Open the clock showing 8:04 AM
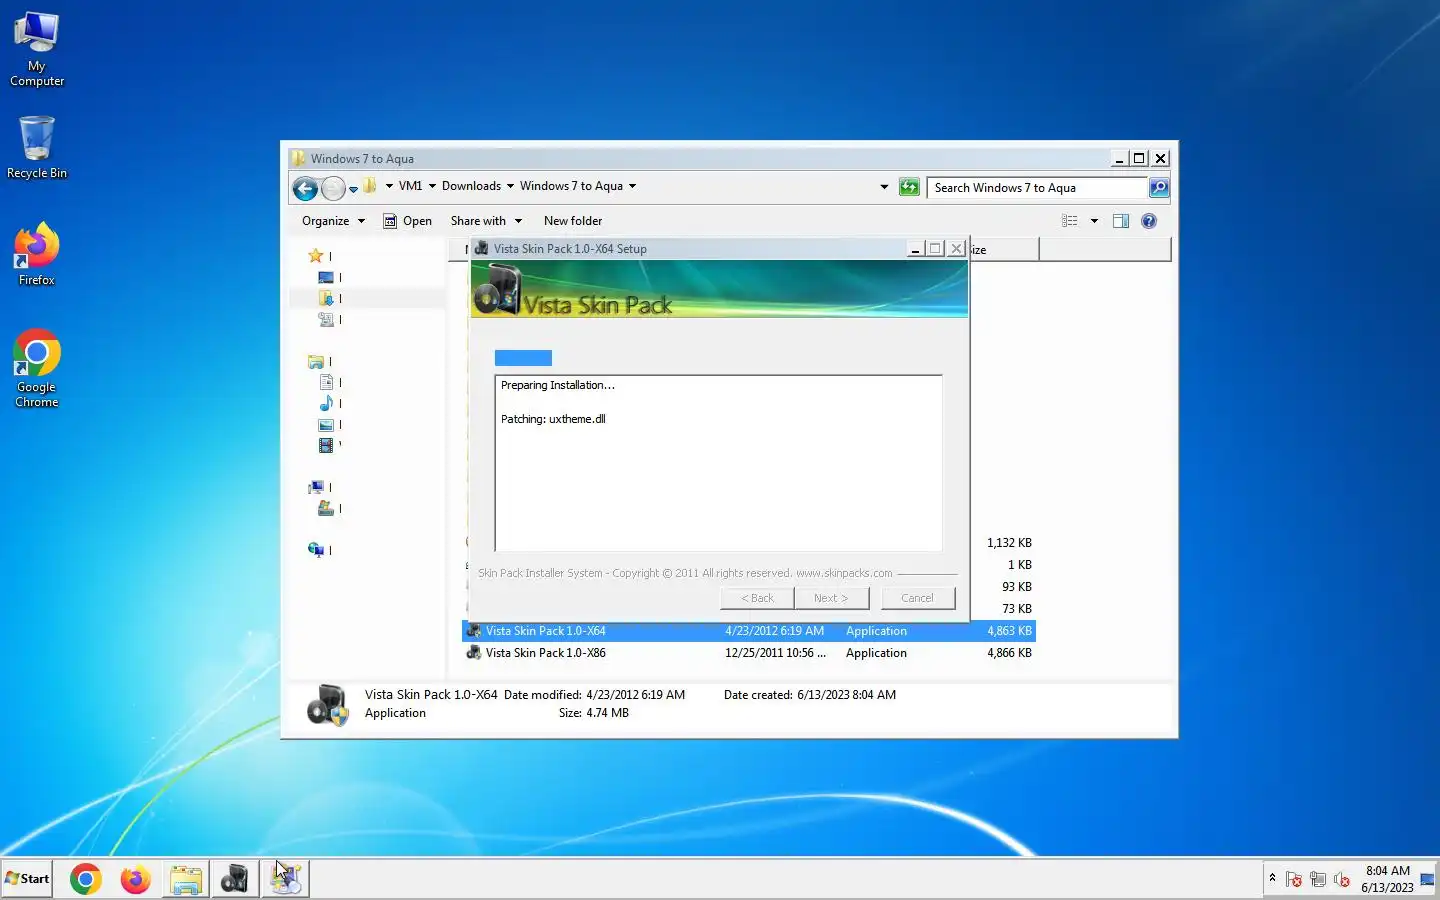The image size is (1440, 900). coord(1387,879)
